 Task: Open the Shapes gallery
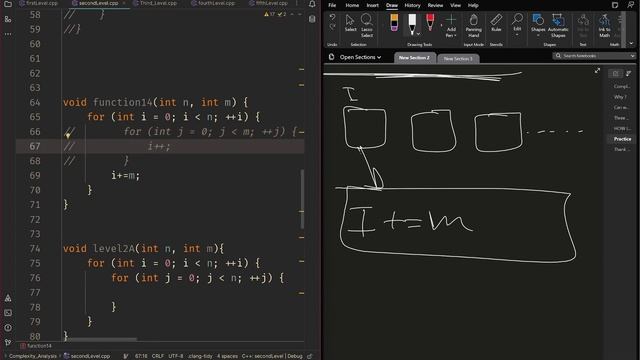[x=538, y=25]
